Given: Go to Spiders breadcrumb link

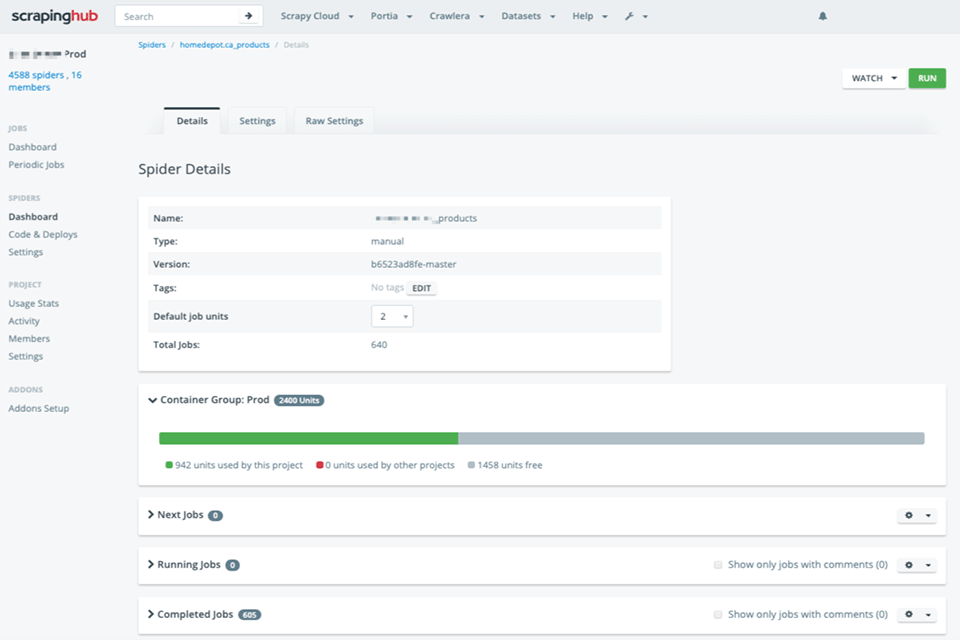Looking at the screenshot, I should click(x=152, y=45).
